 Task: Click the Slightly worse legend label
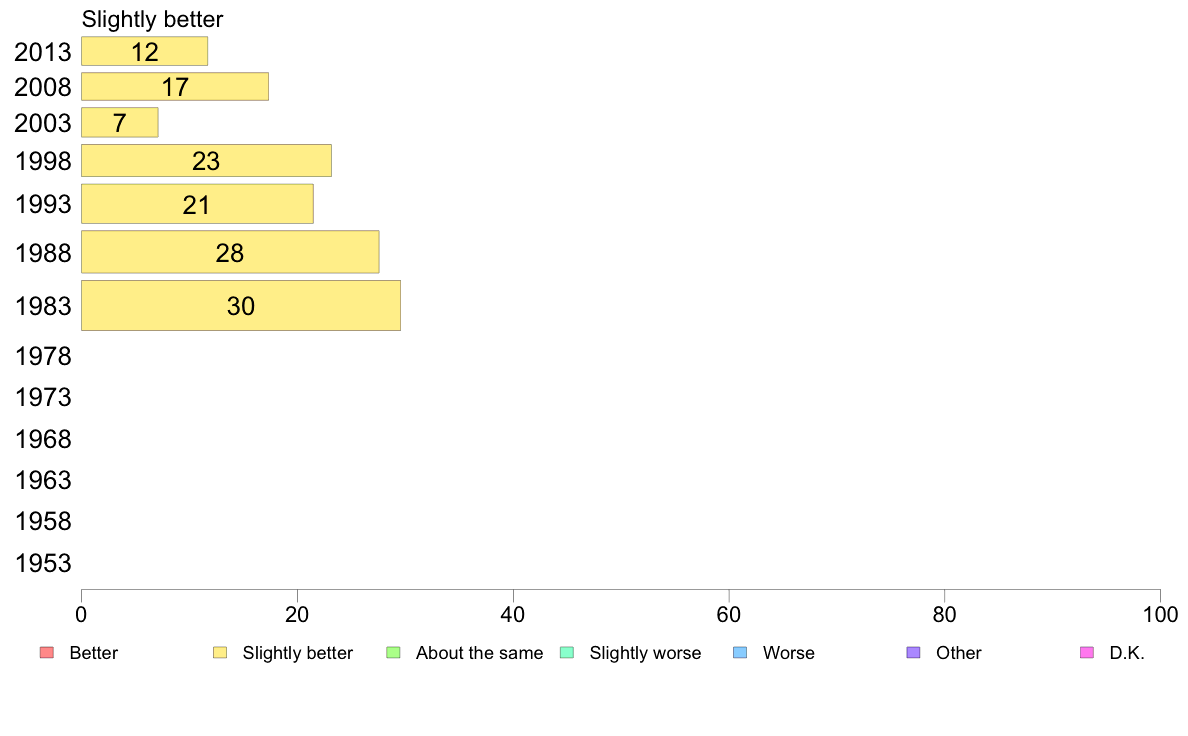click(646, 653)
